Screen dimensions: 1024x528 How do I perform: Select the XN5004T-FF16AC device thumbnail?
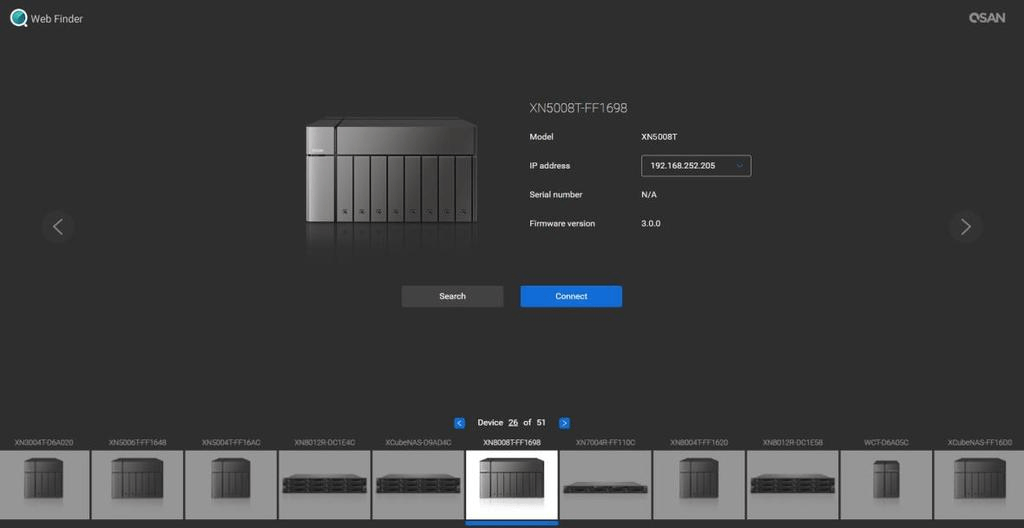(x=231, y=485)
